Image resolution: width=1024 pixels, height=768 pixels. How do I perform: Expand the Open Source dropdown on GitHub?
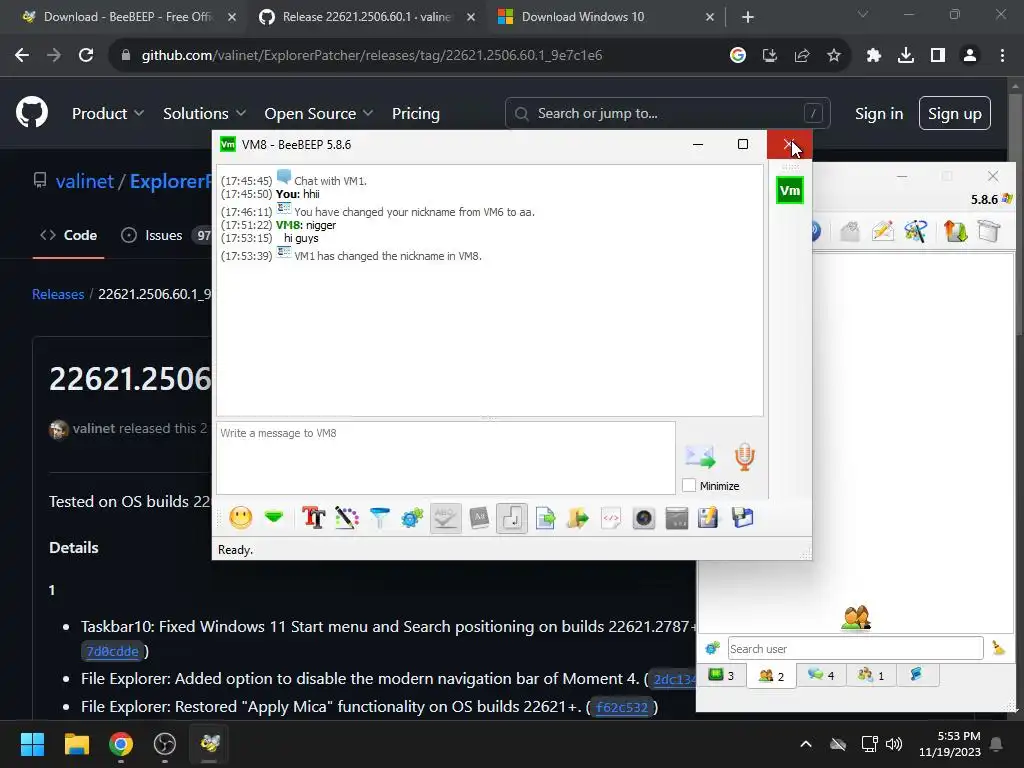point(319,114)
